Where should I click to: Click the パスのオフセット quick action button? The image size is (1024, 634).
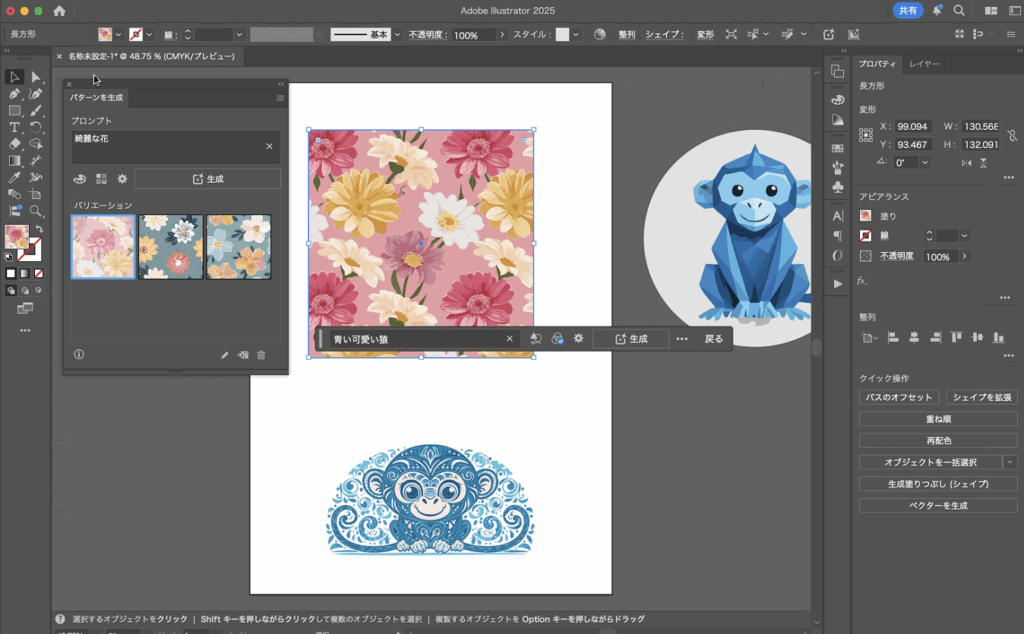click(898, 397)
